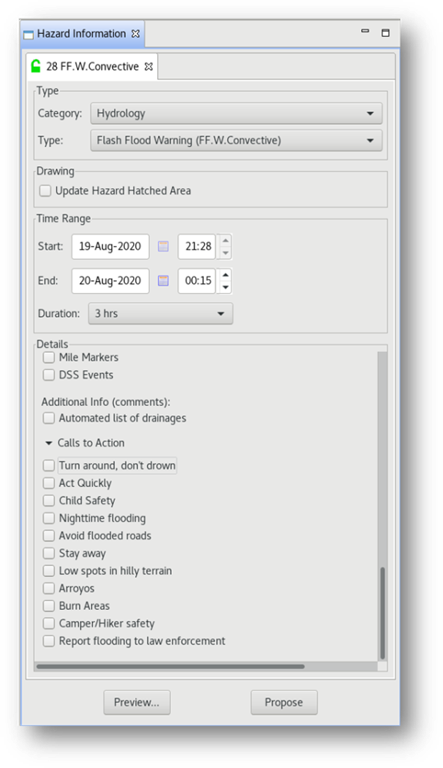Open the End date calendar picker icon
This screenshot has width=443, height=768.
pos(163,281)
